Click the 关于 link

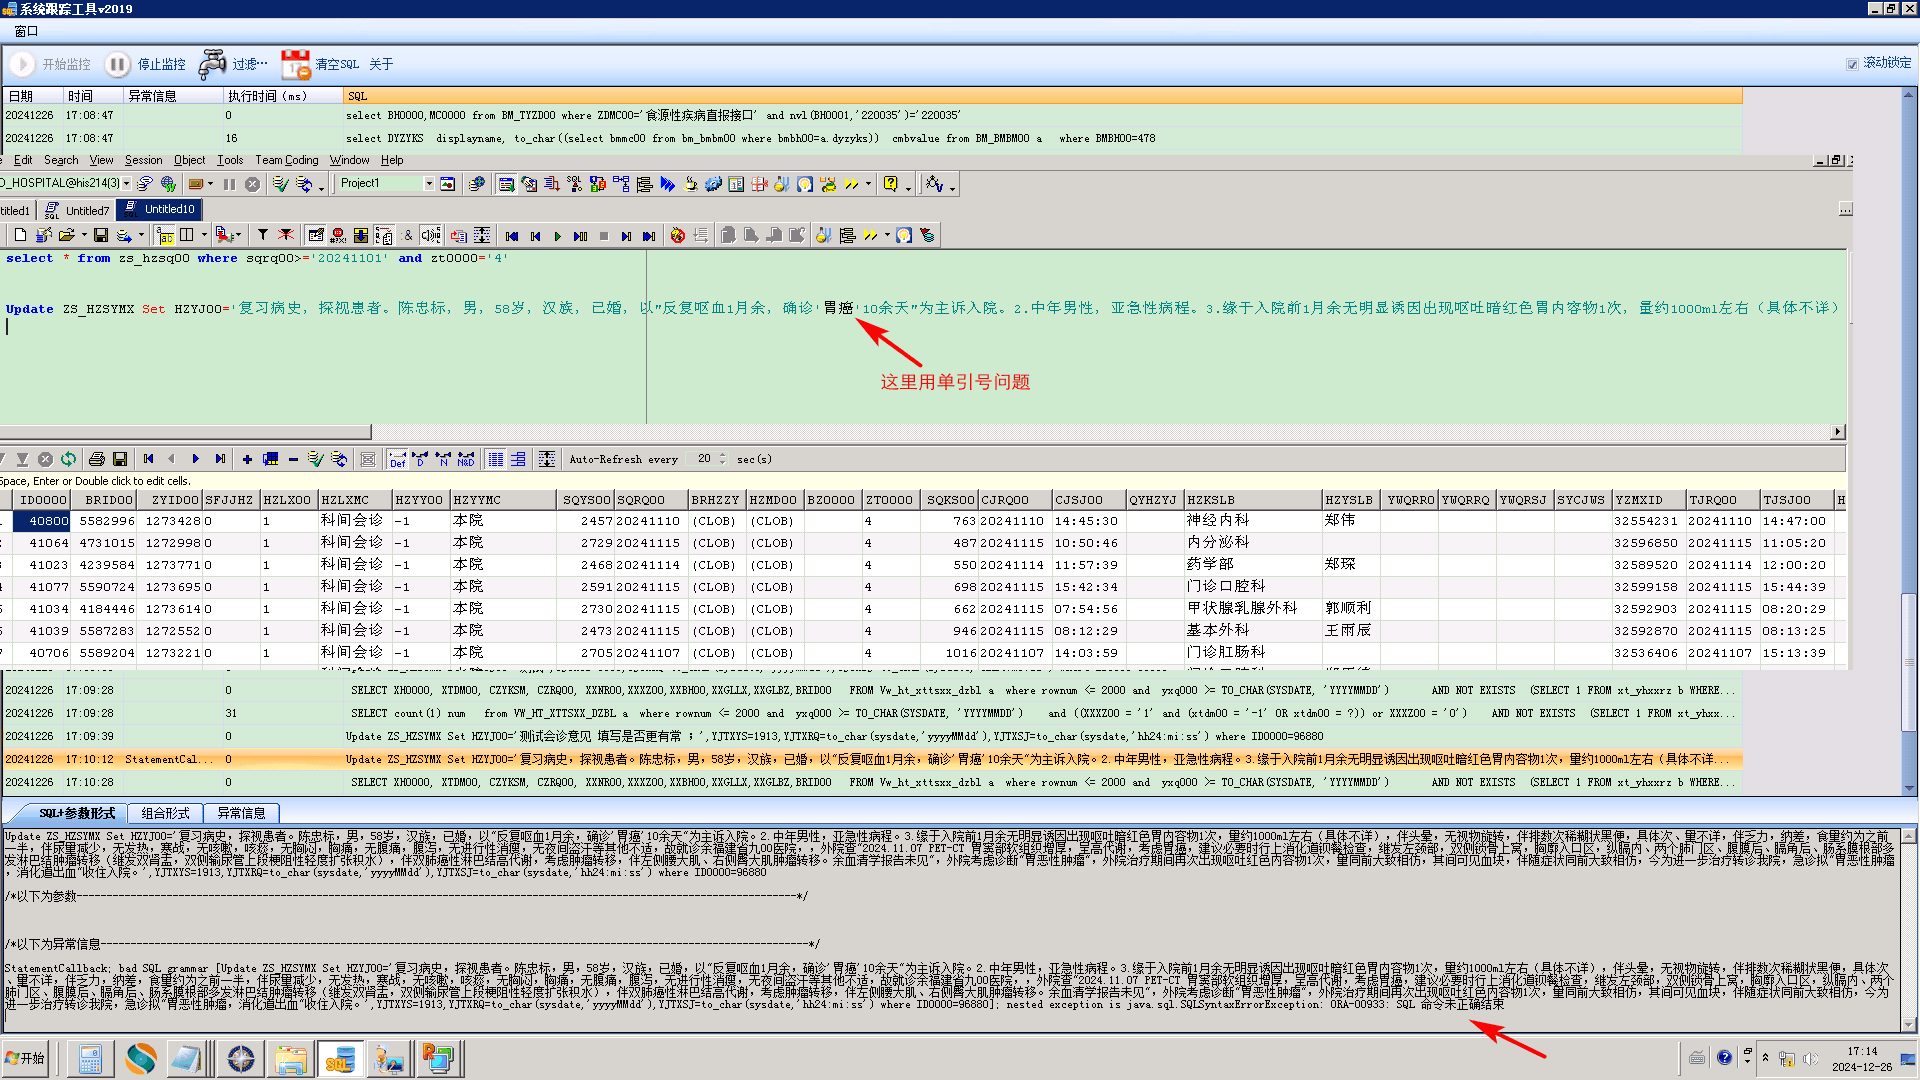tap(380, 64)
